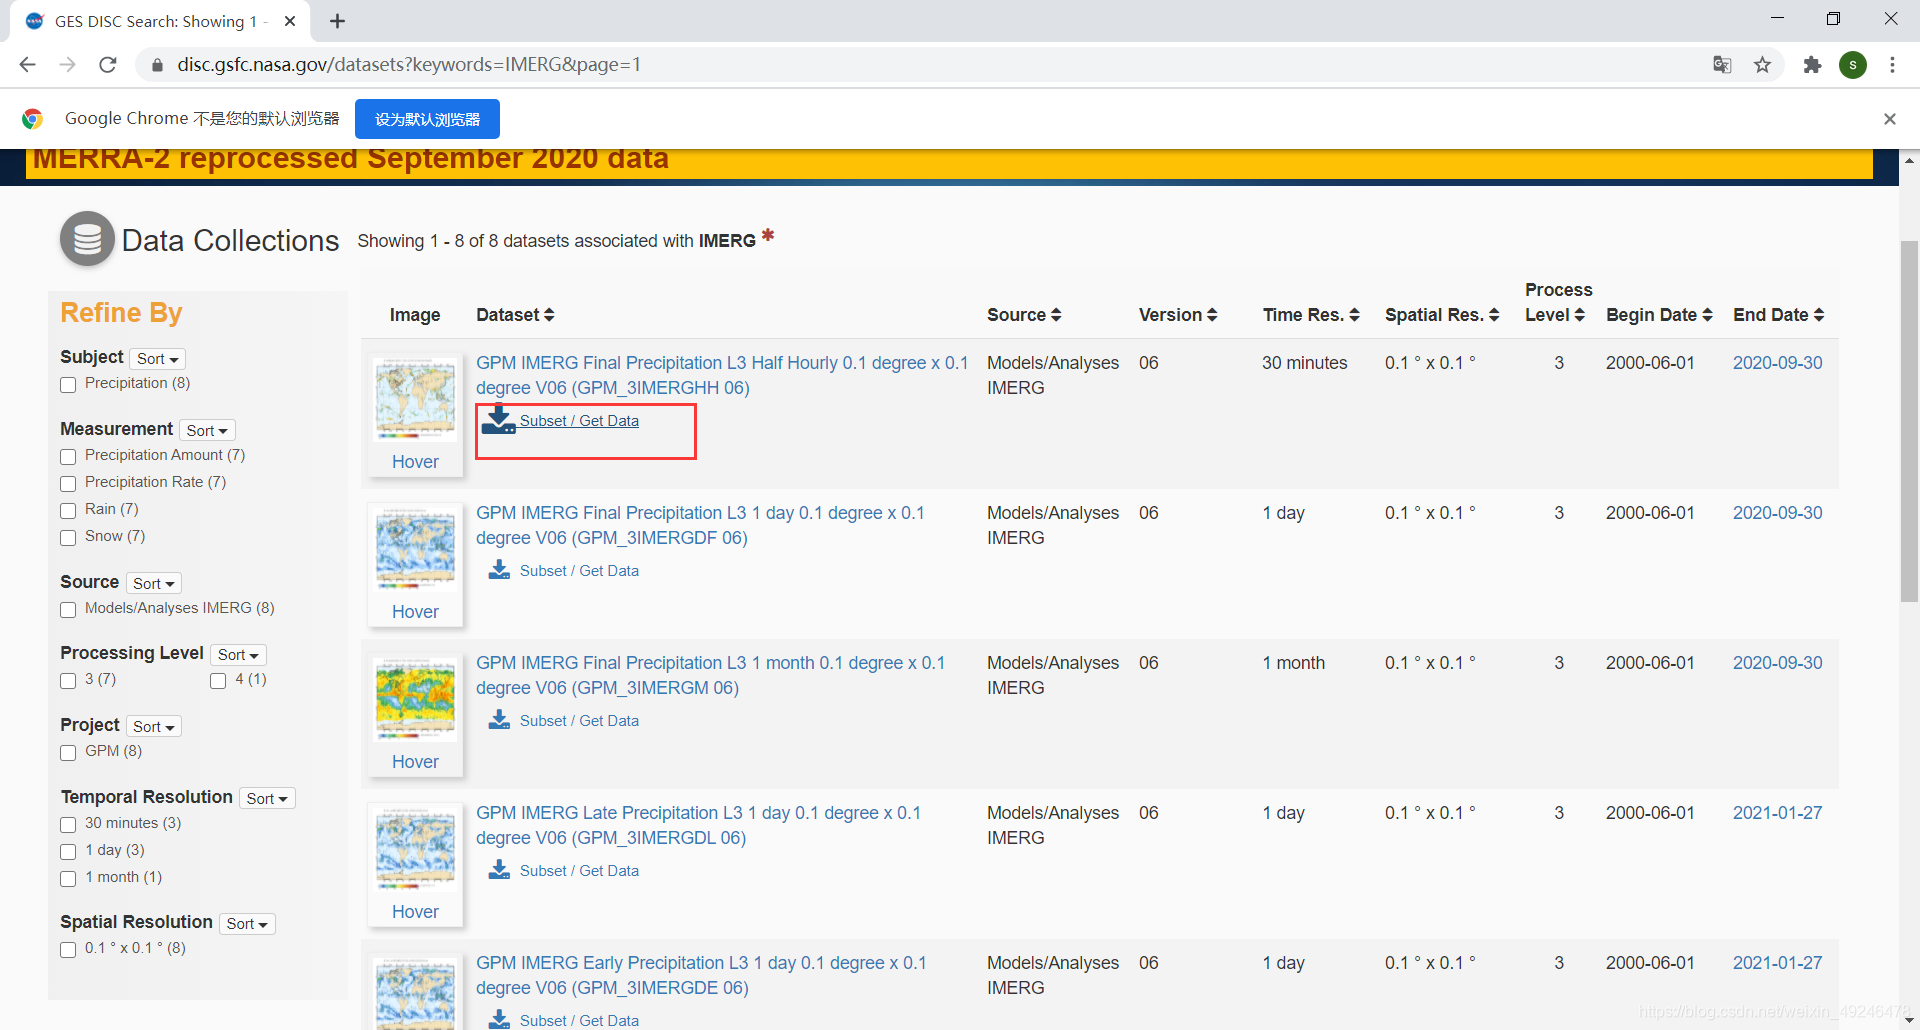Click download icon for GPM_3IMERGDL dataset
1920x1030 pixels.
click(x=499, y=870)
